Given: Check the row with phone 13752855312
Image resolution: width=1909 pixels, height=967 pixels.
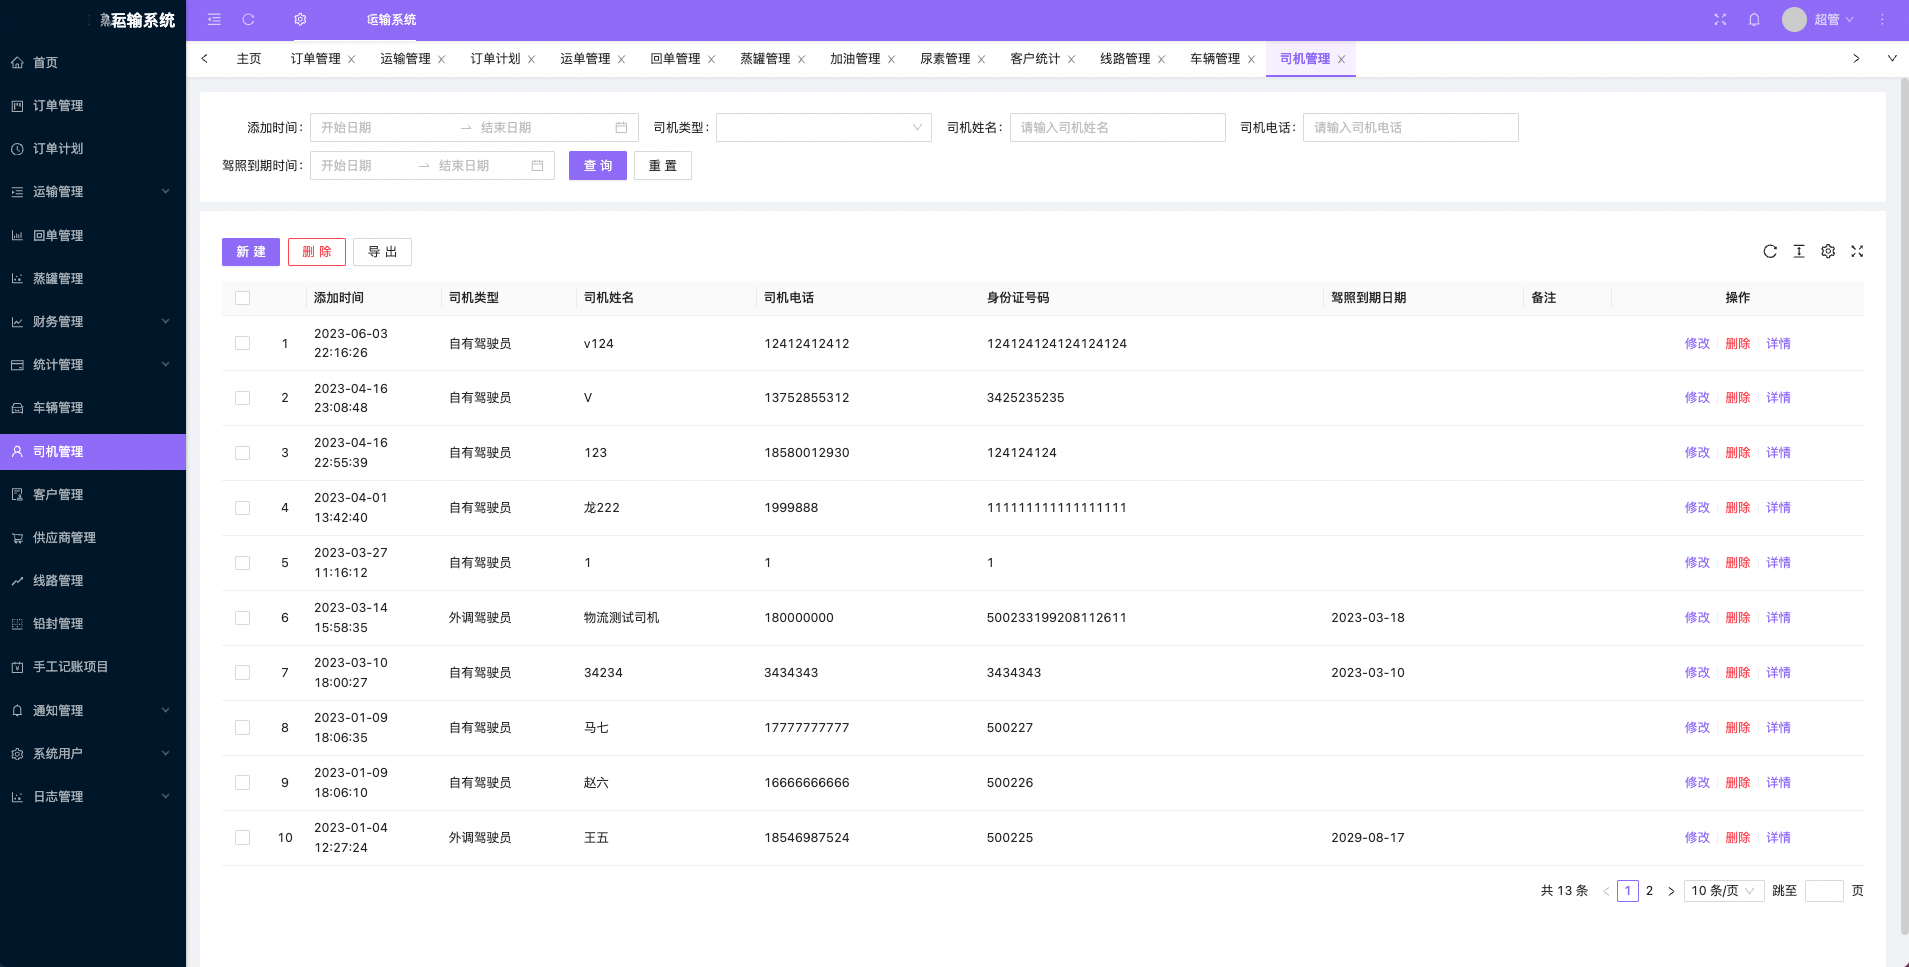Looking at the screenshot, I should 242,398.
